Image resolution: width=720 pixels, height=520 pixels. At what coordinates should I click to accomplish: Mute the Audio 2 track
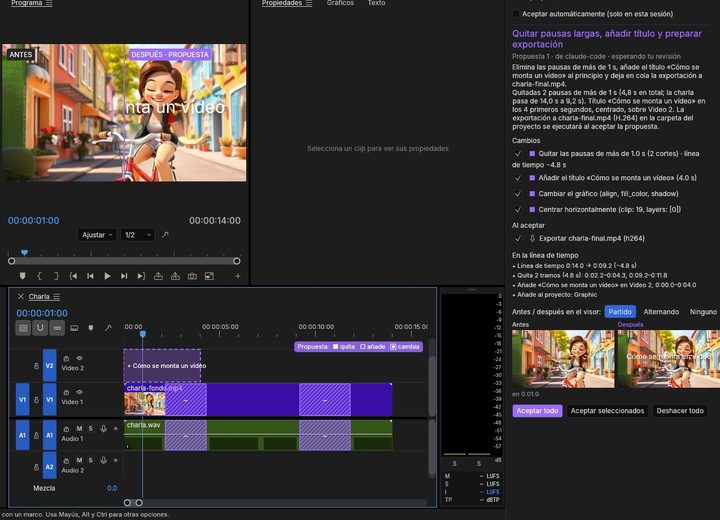(x=79, y=460)
